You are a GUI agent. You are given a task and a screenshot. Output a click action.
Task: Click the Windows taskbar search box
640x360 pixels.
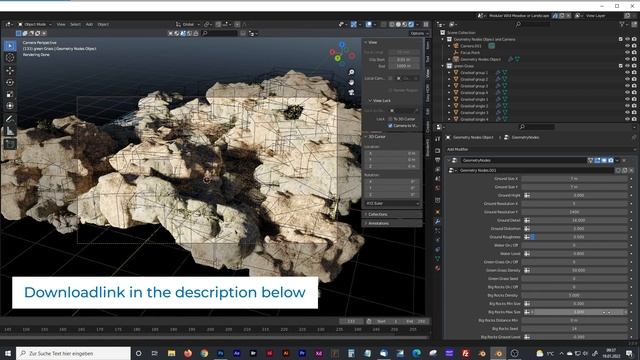[73, 353]
